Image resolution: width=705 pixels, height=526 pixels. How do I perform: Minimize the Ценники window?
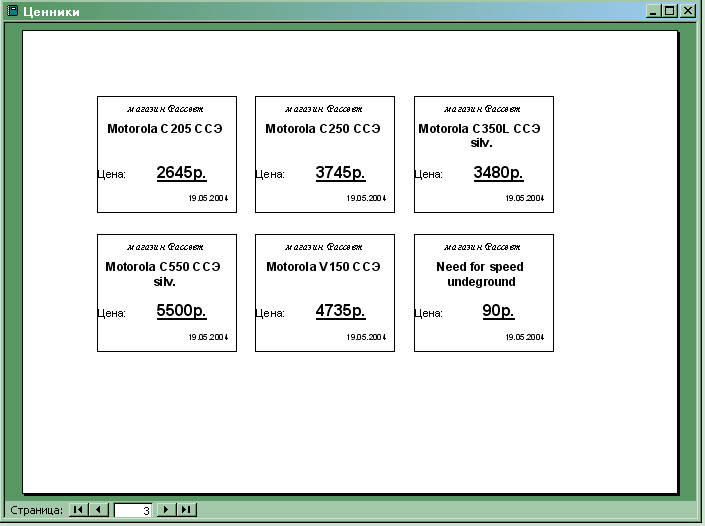[x=654, y=11]
